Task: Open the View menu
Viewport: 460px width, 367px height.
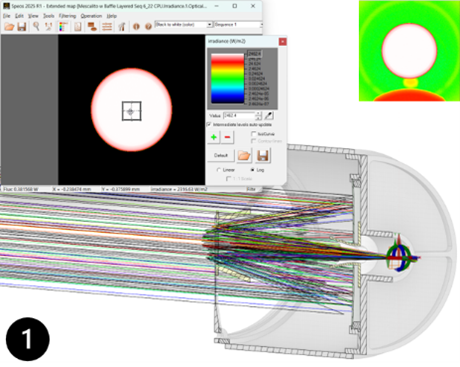Action: pos(33,16)
